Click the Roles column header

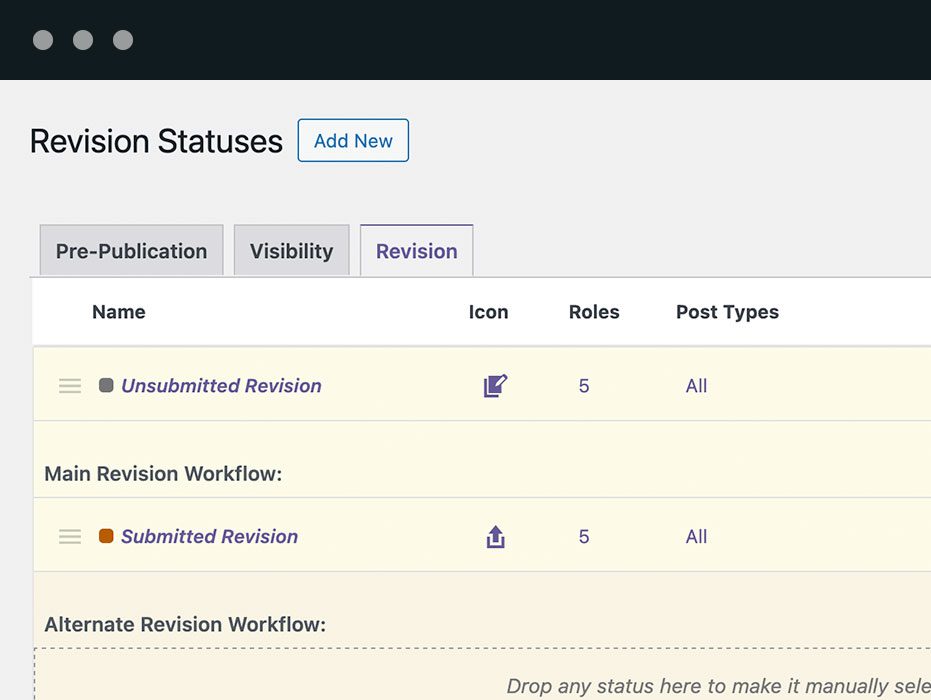tap(594, 312)
